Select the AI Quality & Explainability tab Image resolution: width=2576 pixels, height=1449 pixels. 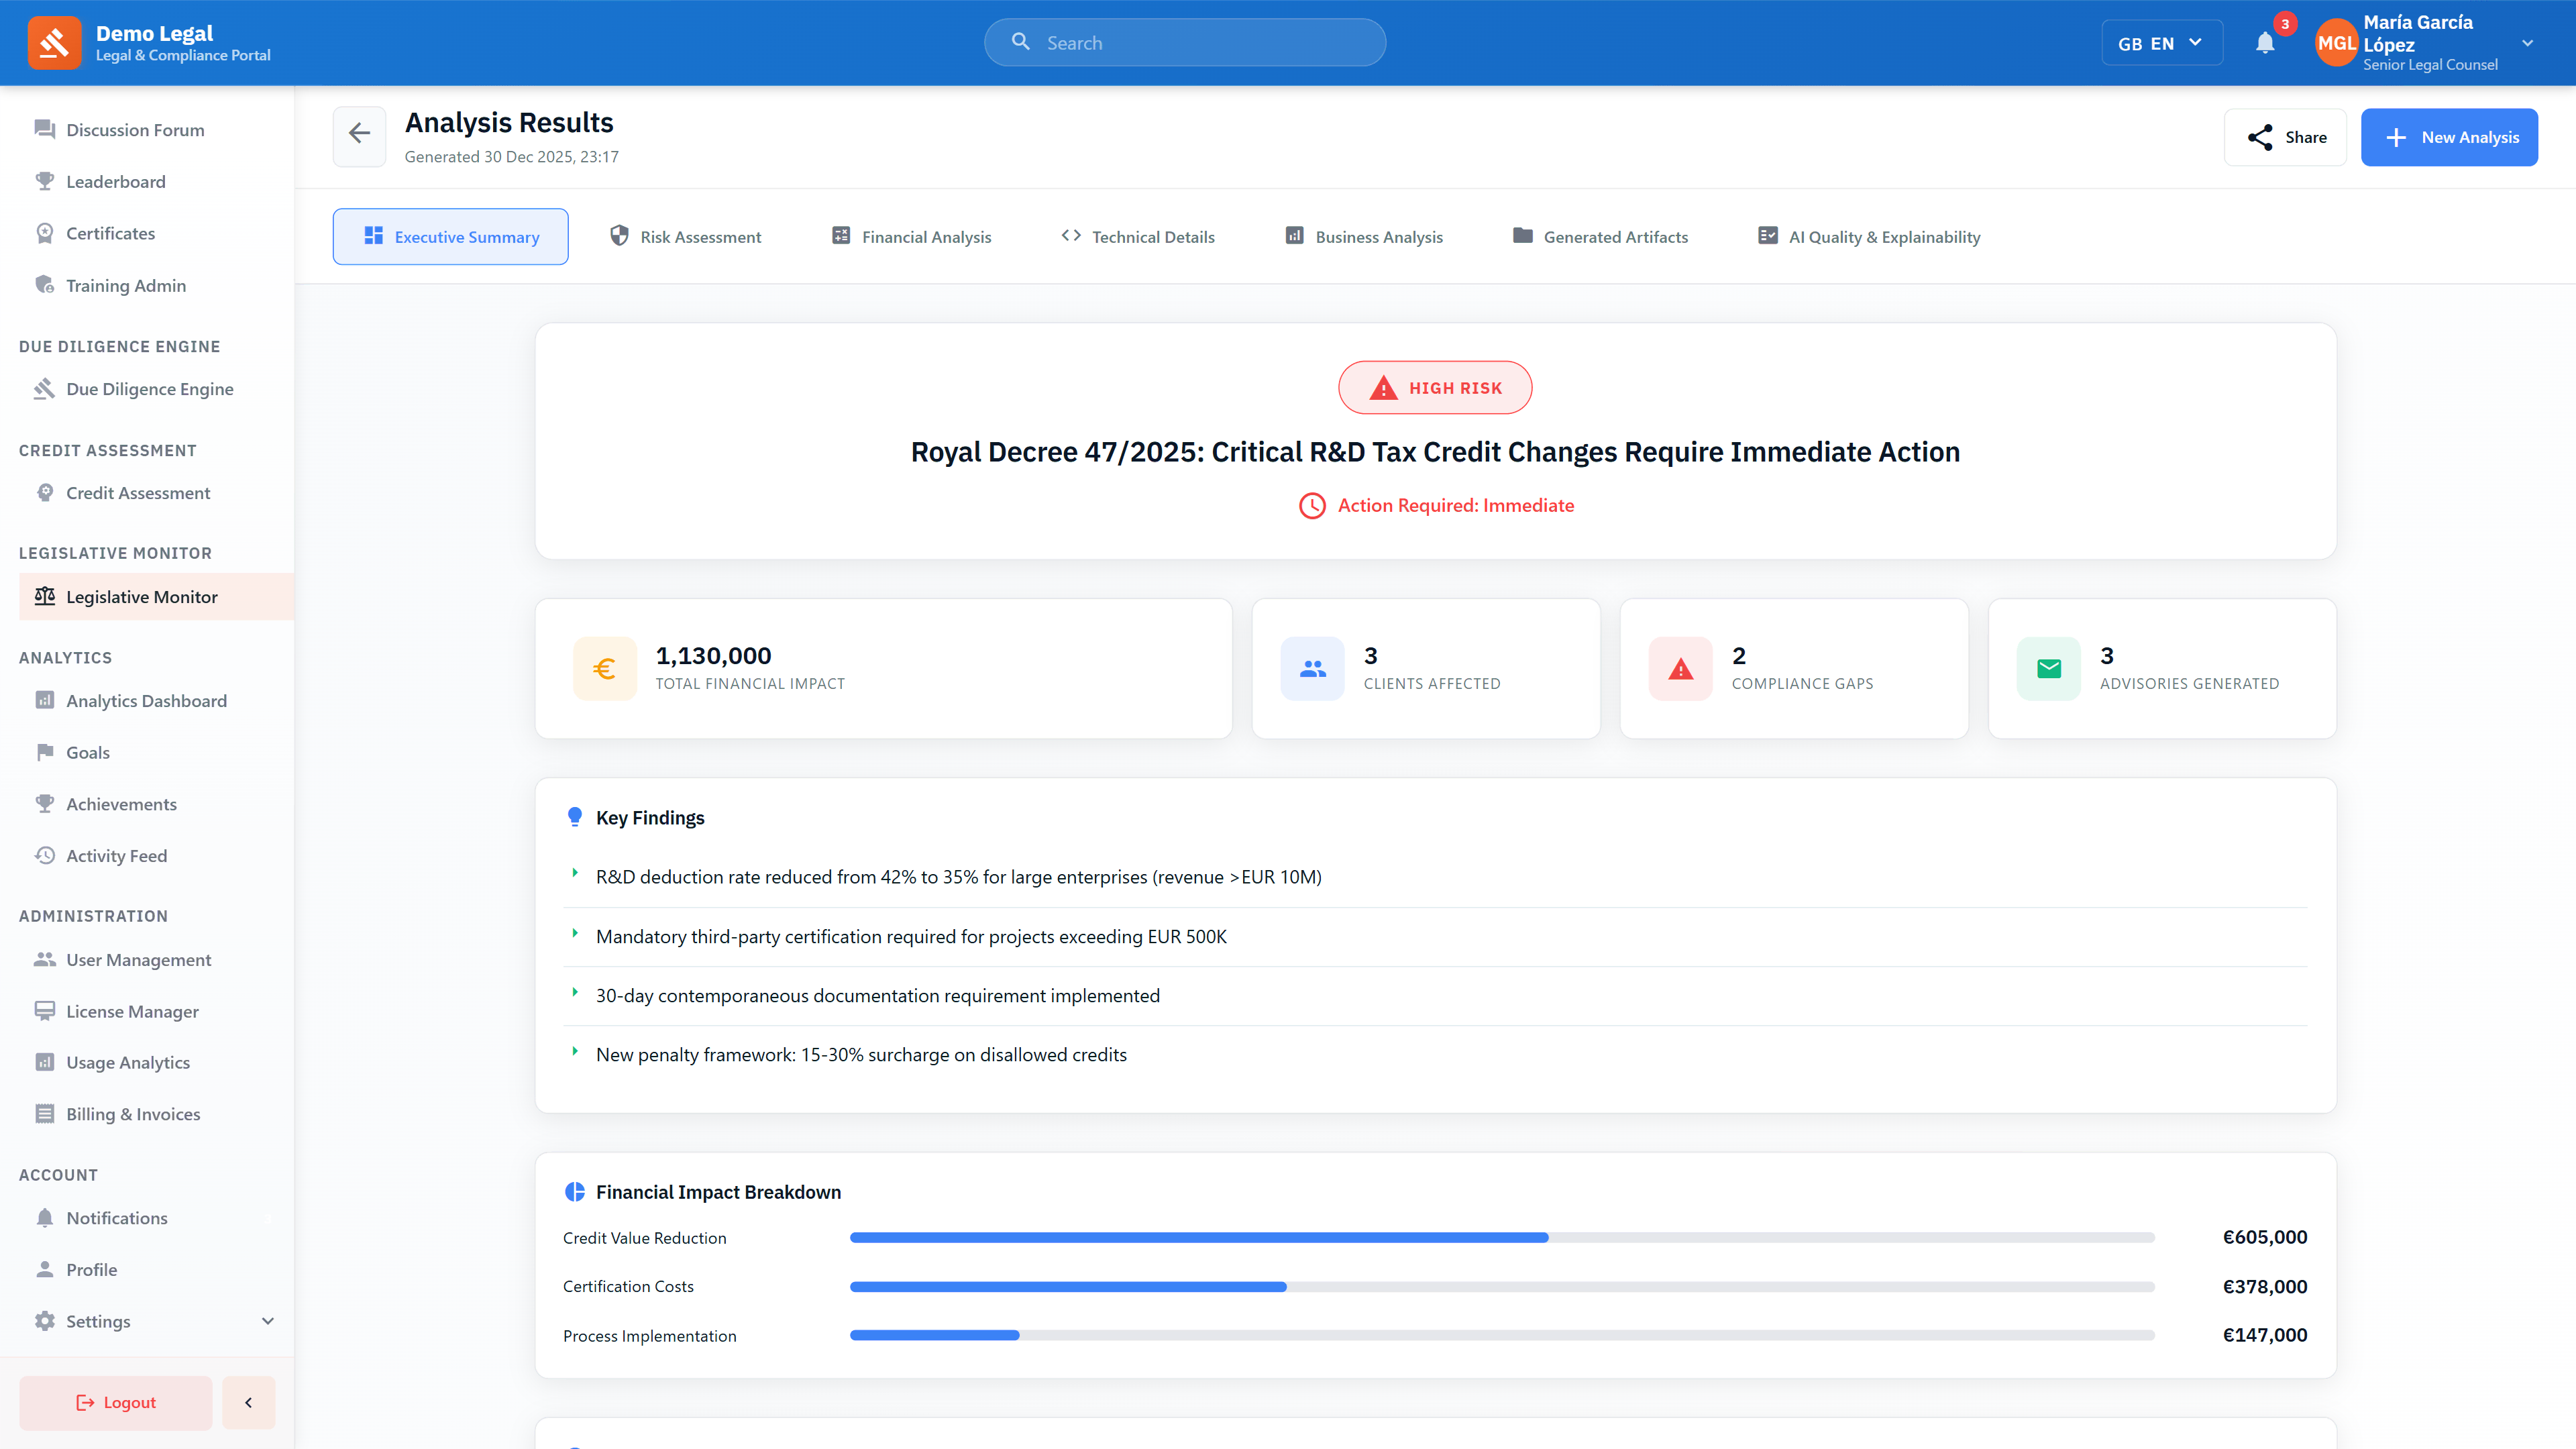[1868, 237]
